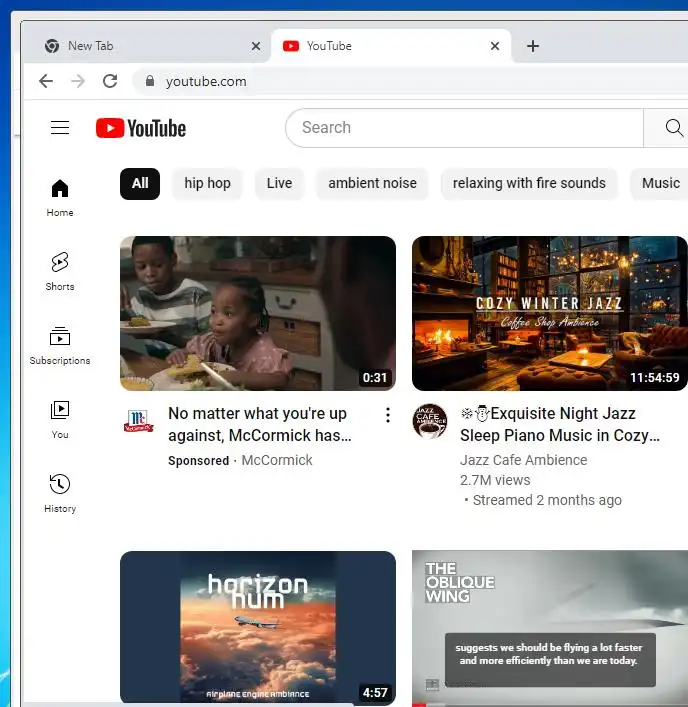Screen dimensions: 688x707
Task: Select the All filter chip
Action: 140,184
